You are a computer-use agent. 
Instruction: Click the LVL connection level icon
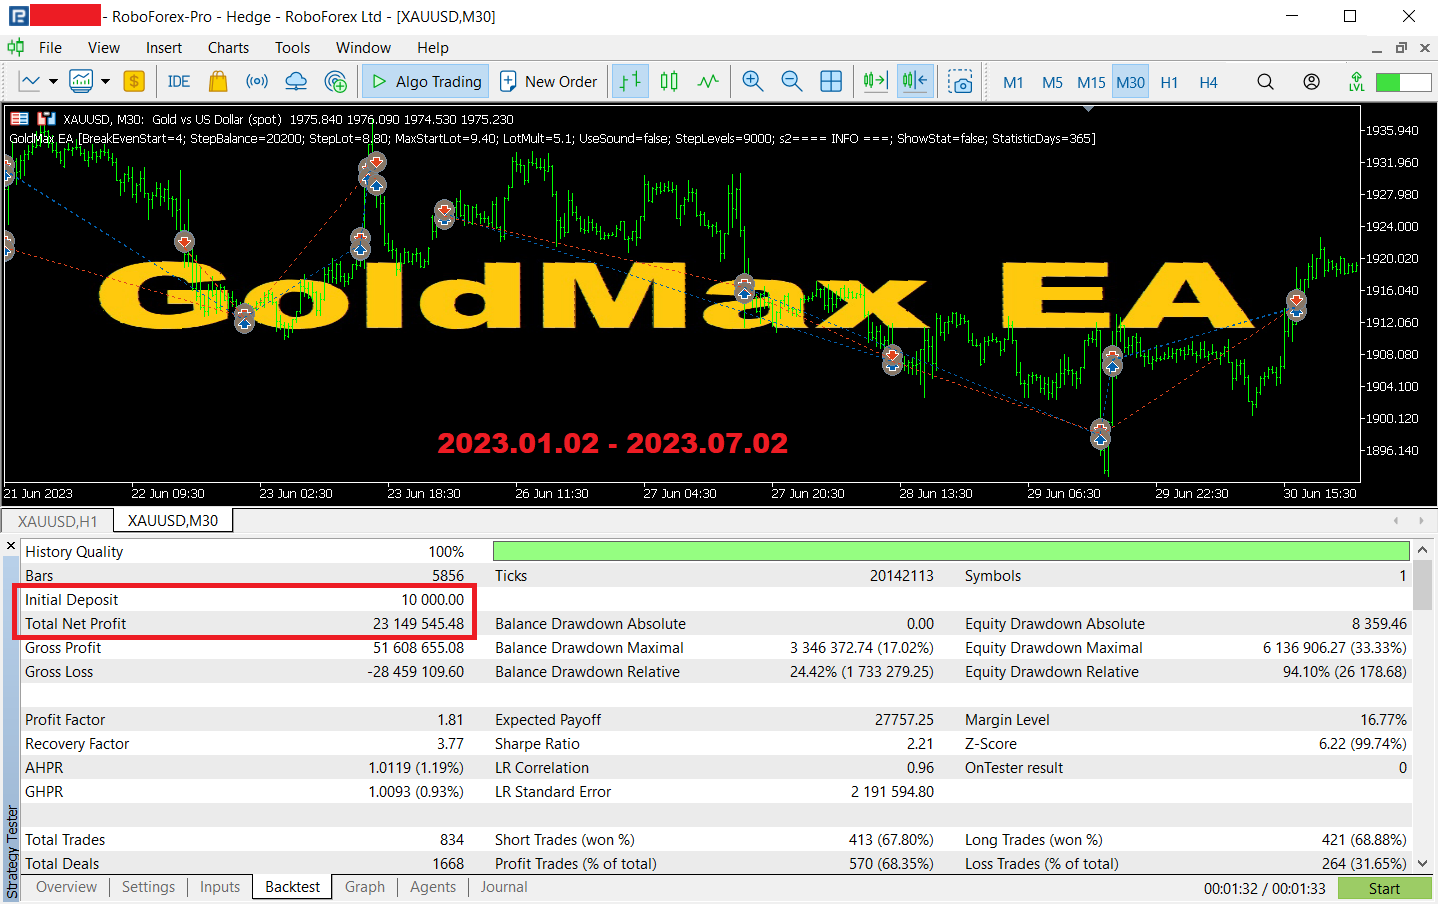(1356, 82)
